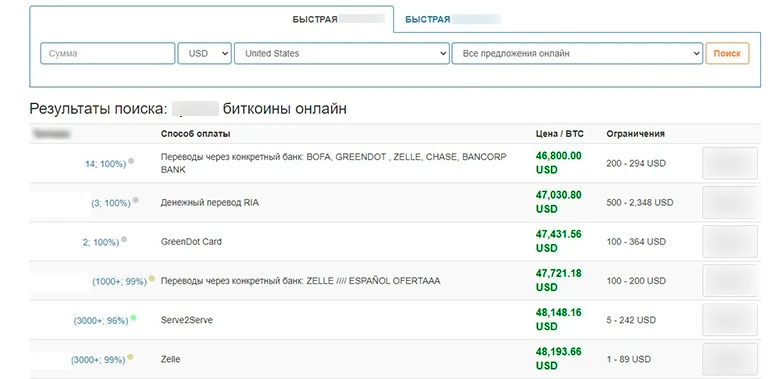Click the 47,721.18 USD price
Image resolution: width=775 pixels, height=379 pixels.
(559, 280)
